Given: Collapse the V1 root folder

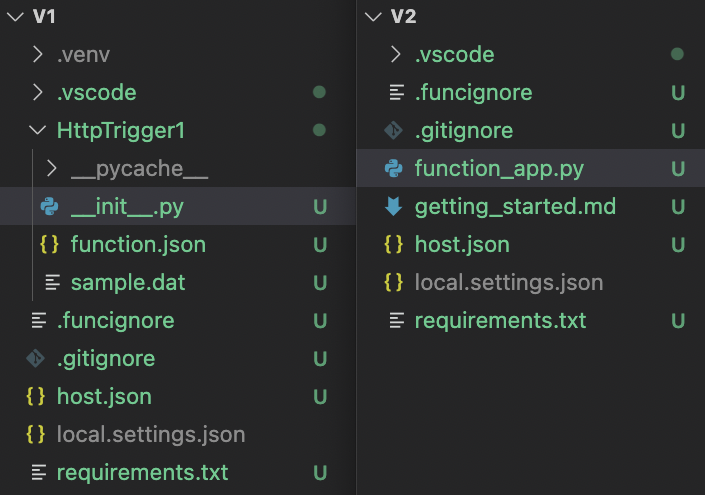Looking at the screenshot, I should tap(13, 17).
